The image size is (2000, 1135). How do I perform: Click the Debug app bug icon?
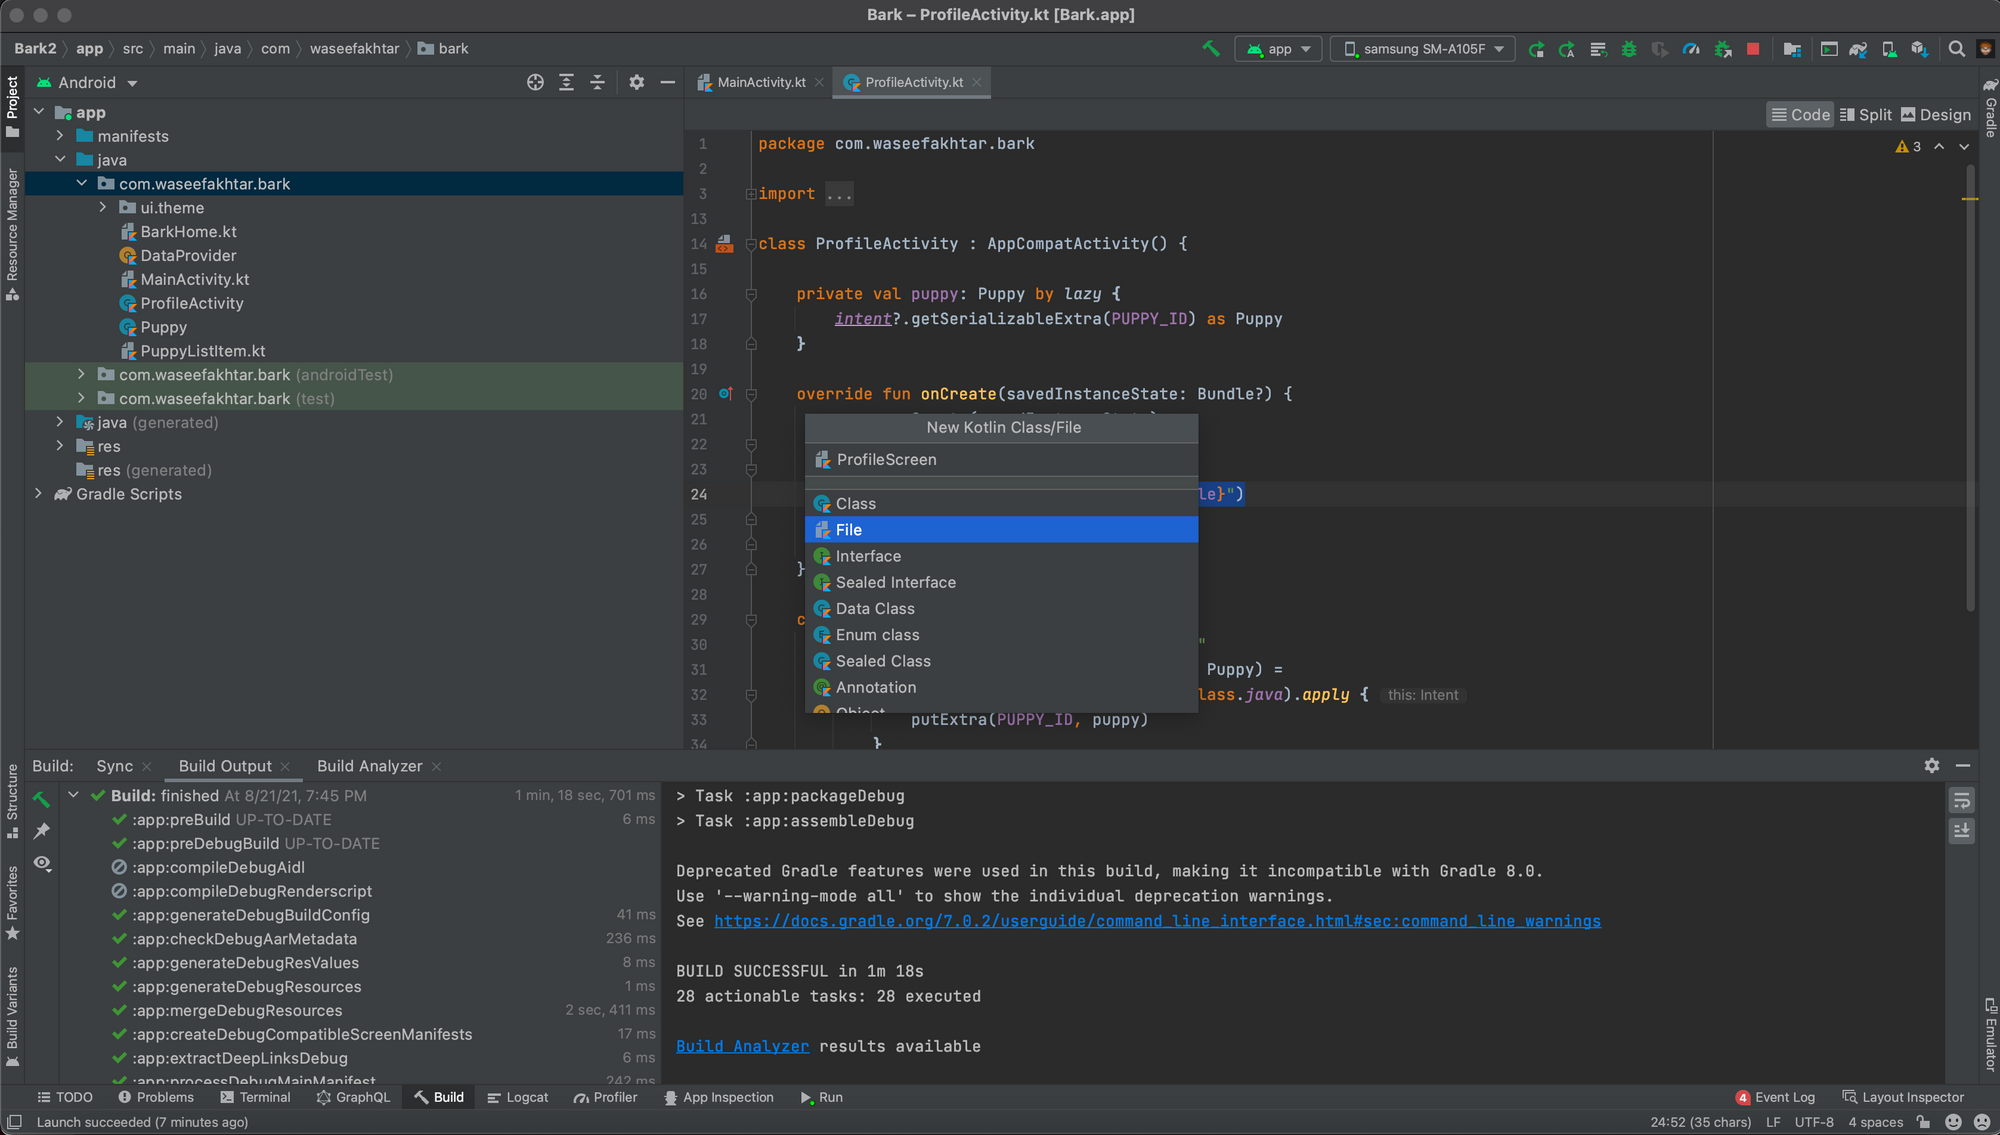pyautogui.click(x=1629, y=48)
